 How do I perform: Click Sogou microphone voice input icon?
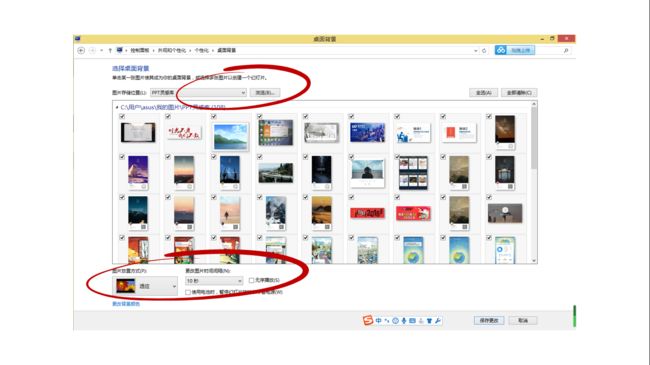(x=404, y=321)
